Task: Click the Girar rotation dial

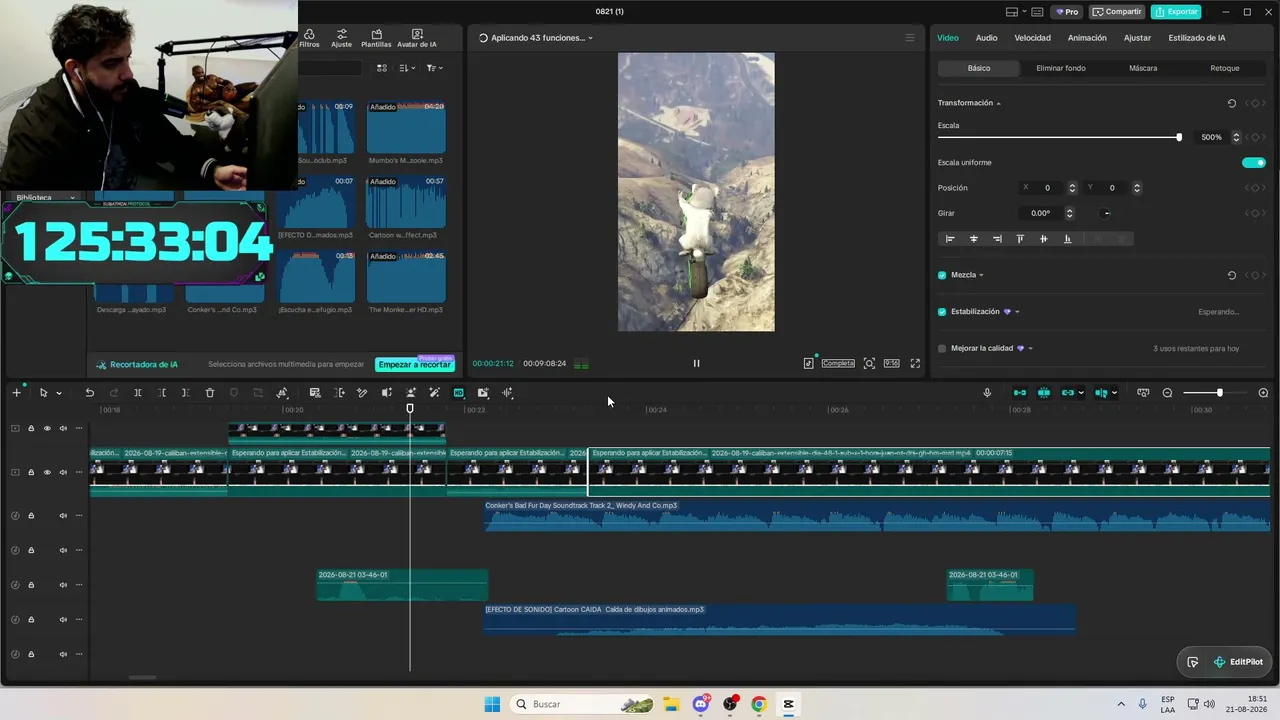Action: click(1106, 213)
